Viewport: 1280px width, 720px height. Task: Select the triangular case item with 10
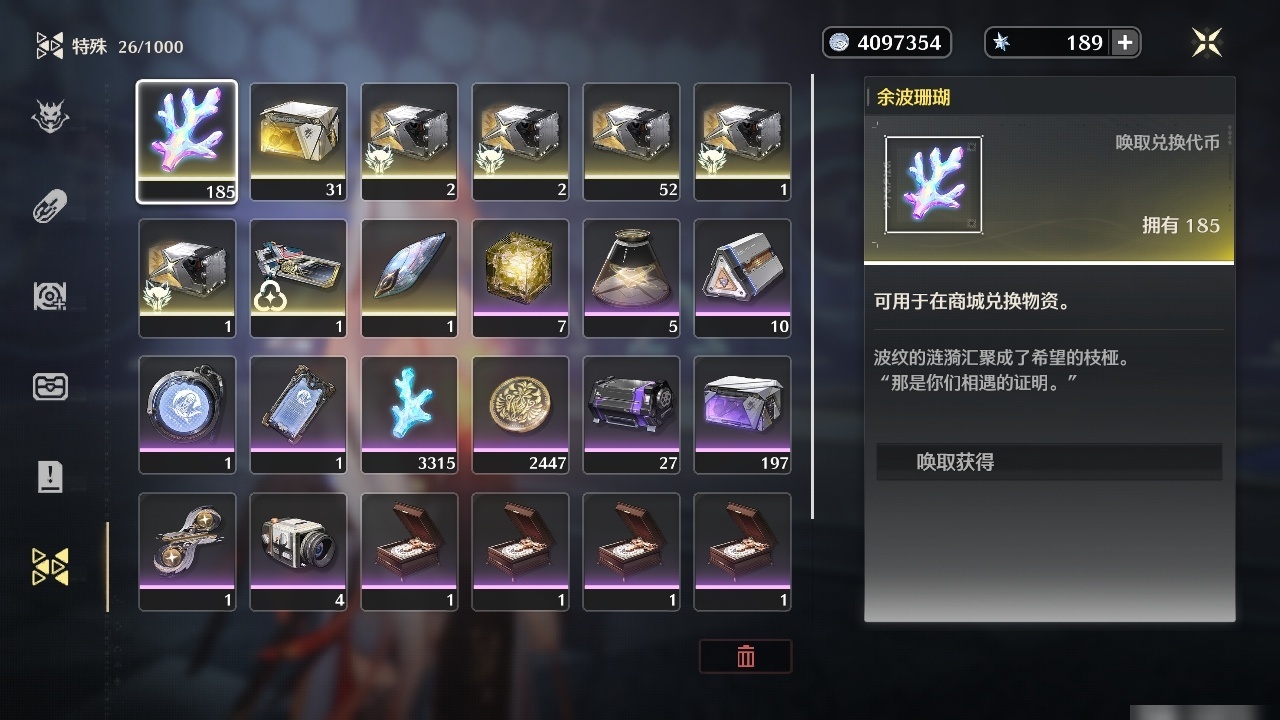742,278
